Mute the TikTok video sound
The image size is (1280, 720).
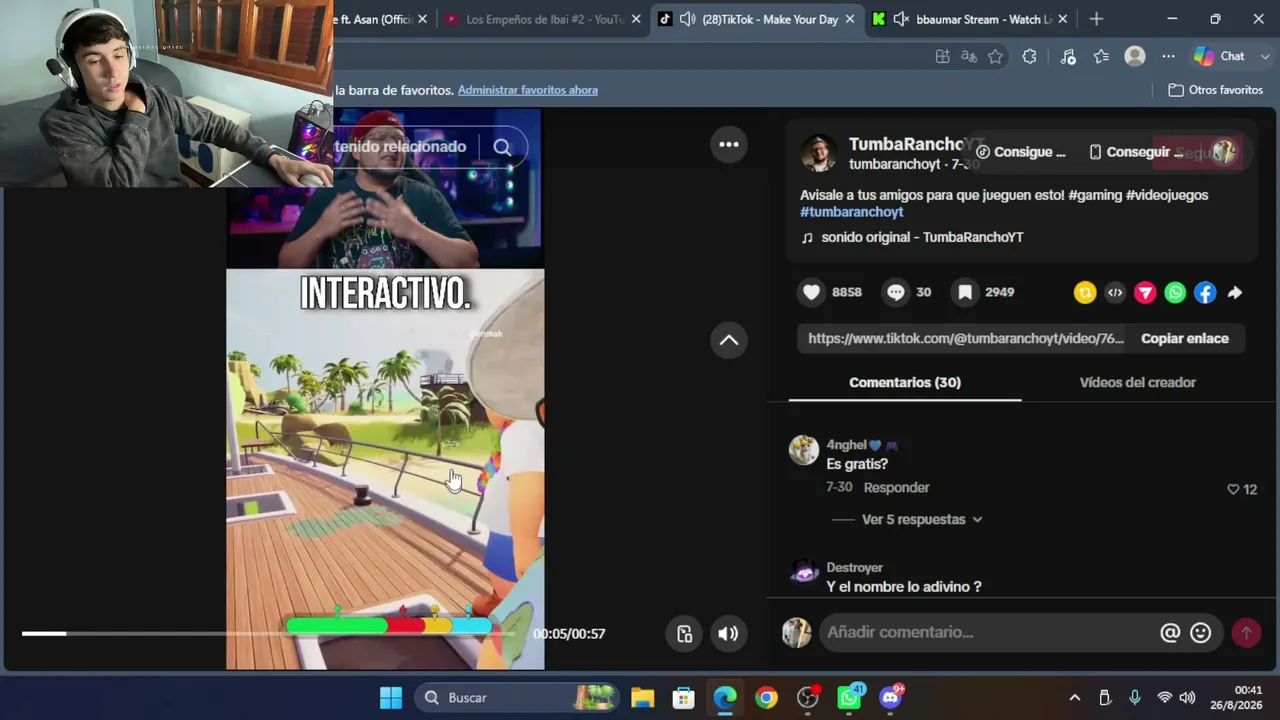(728, 633)
